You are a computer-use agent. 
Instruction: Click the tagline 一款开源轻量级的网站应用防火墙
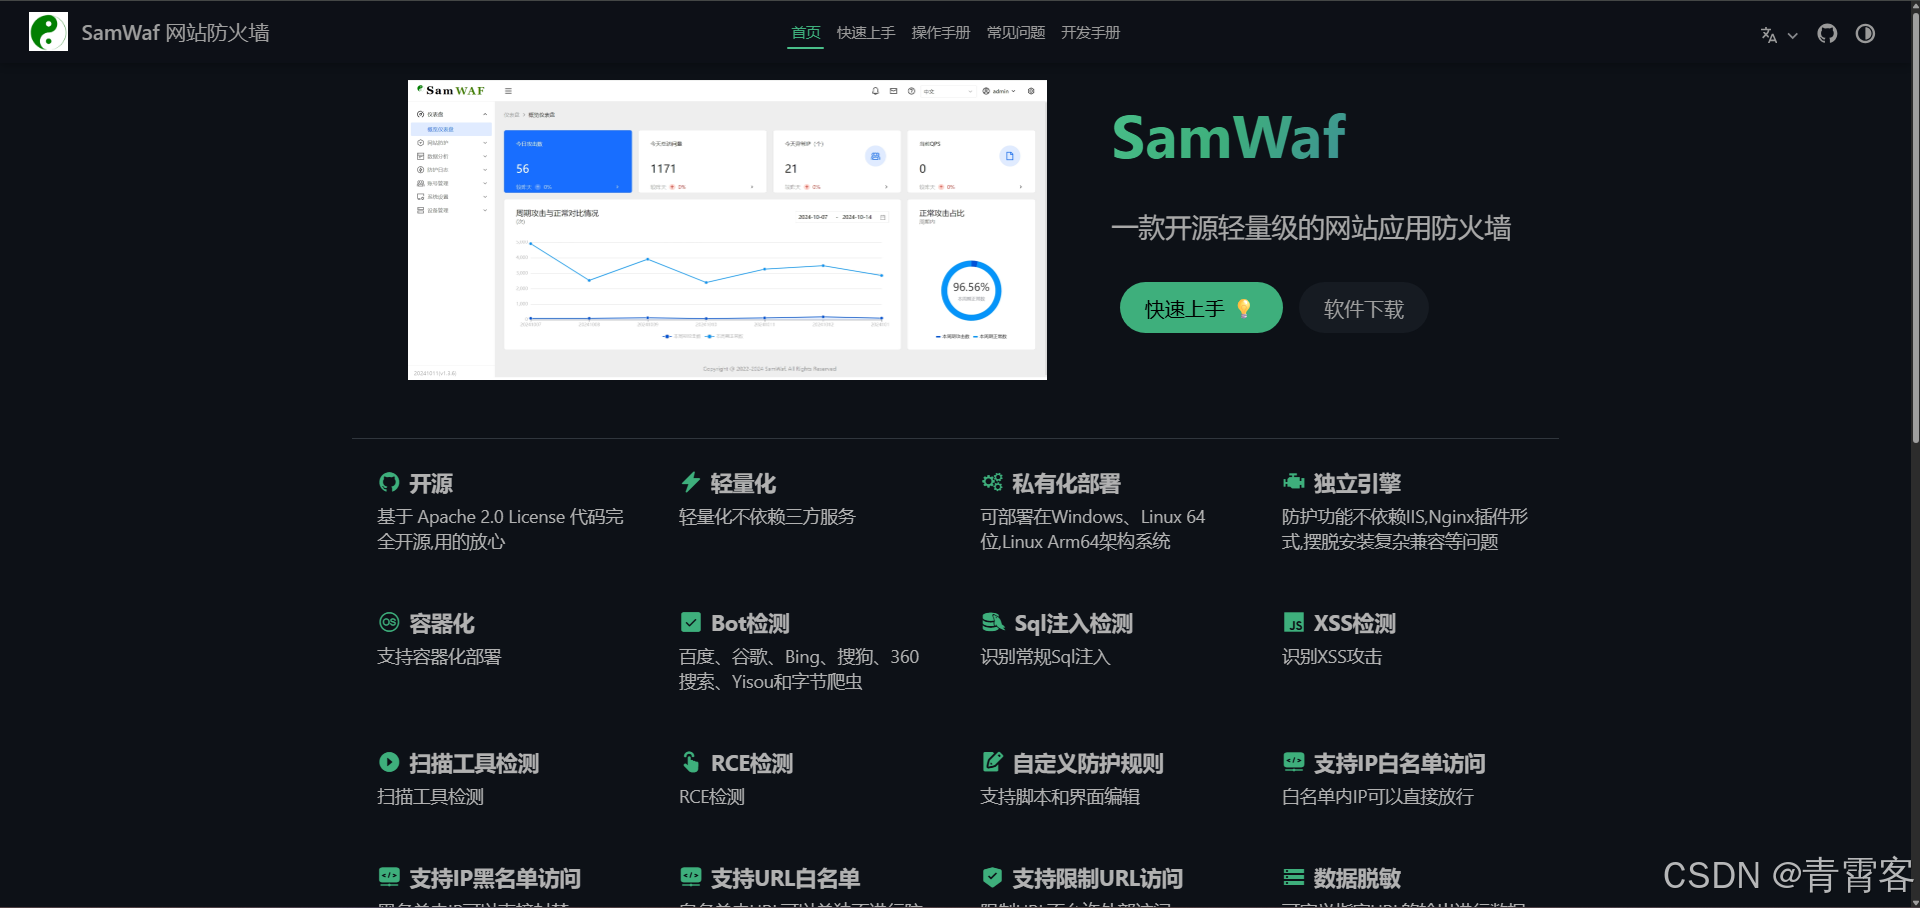coord(1311,228)
